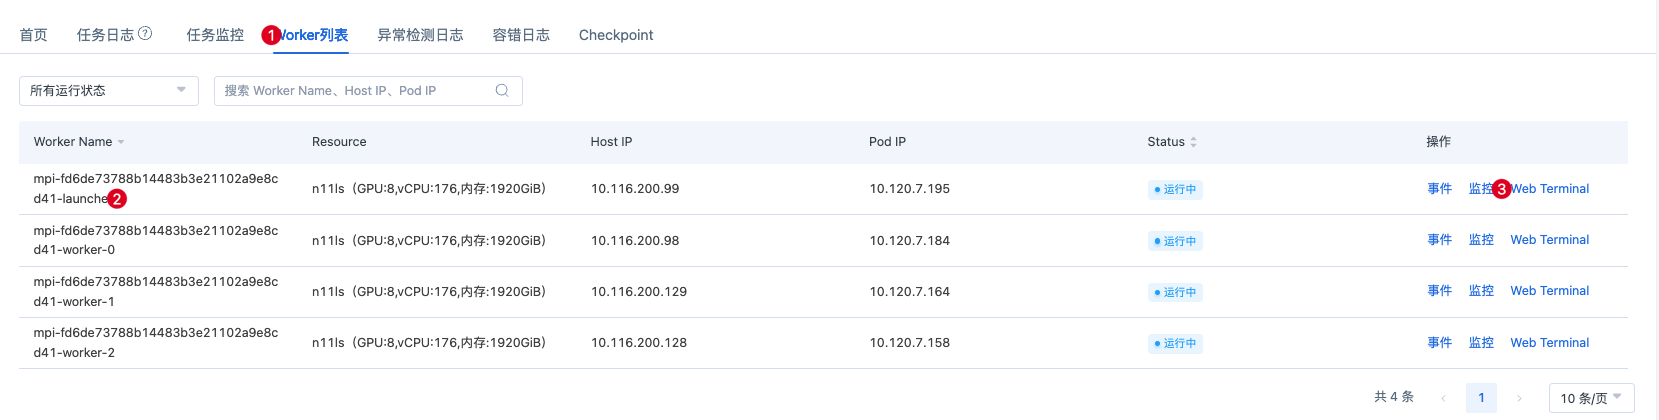Switch to the 任务监控 tab
1659x420 pixels.
coord(215,35)
